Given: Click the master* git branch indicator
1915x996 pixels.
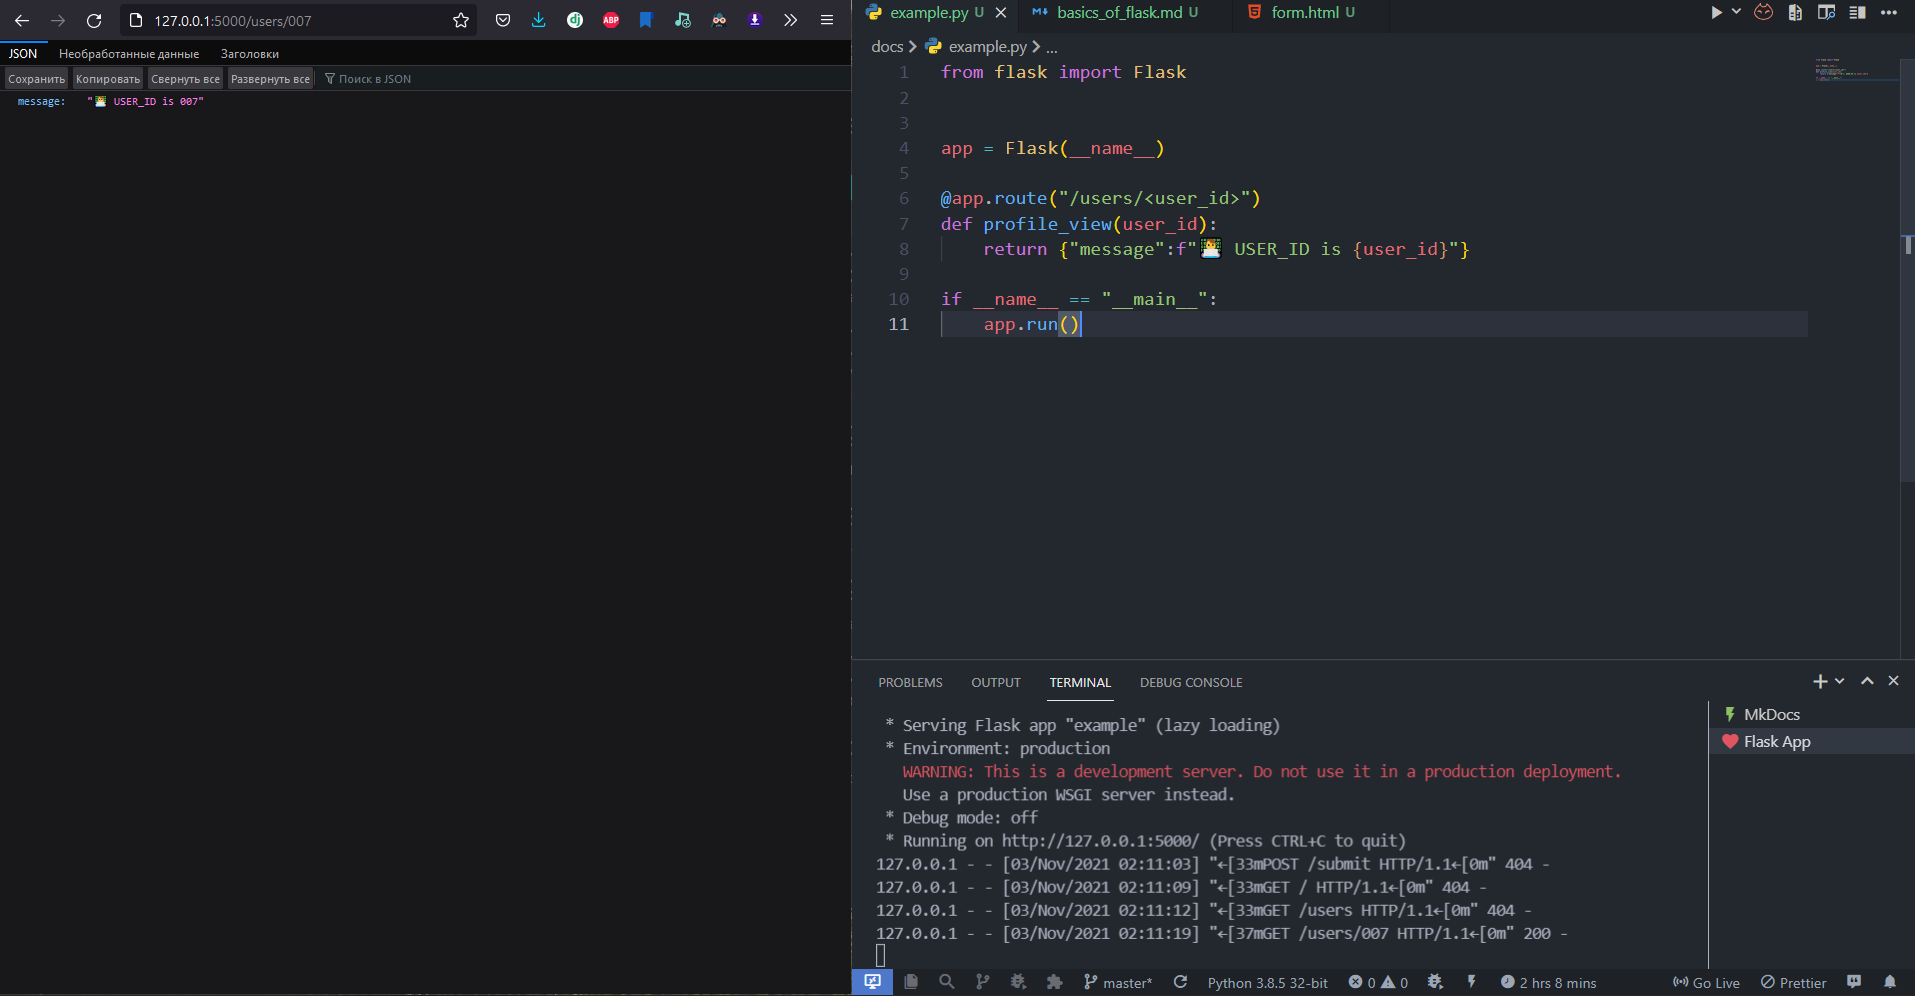Looking at the screenshot, I should coord(1118,983).
